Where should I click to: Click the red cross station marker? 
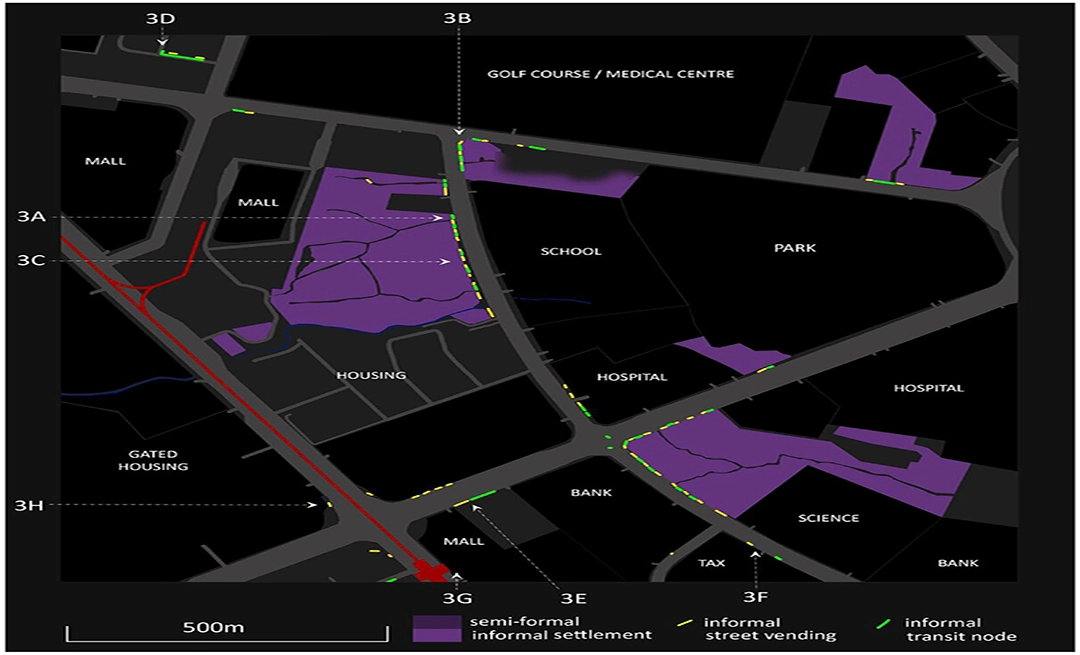pyautogui.click(x=431, y=573)
